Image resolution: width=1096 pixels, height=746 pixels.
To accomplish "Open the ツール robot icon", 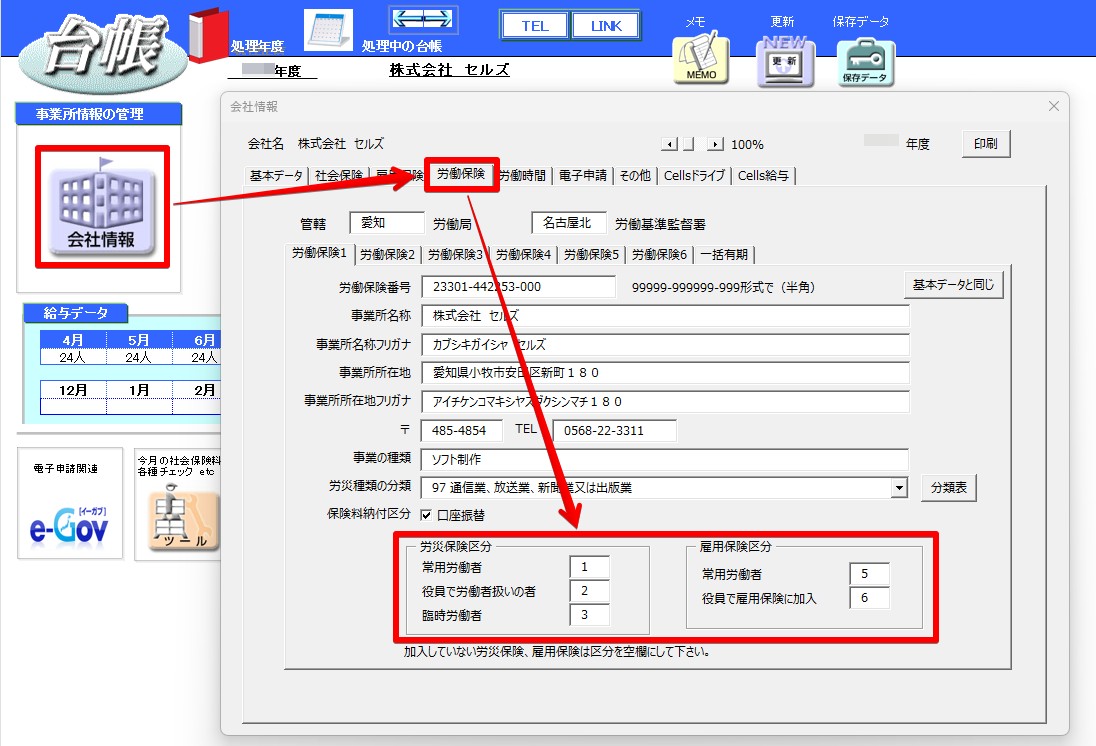I will pyautogui.click(x=183, y=519).
